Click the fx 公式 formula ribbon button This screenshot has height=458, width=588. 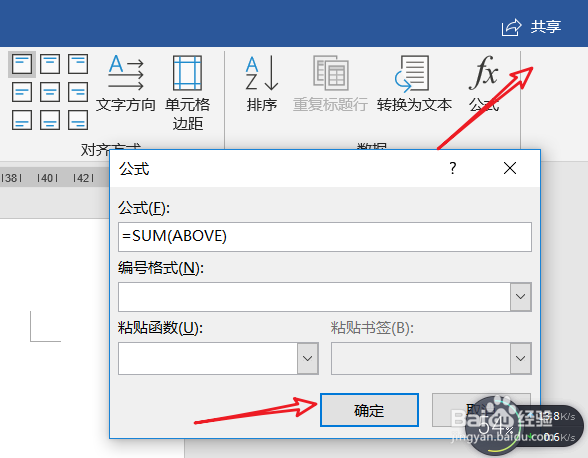(x=484, y=84)
